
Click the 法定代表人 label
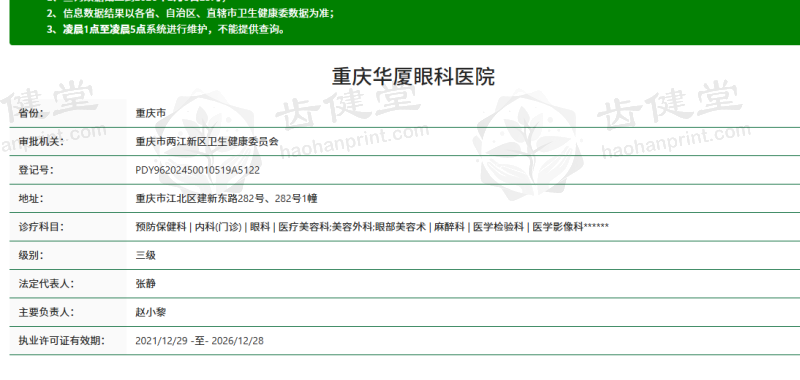[46, 284]
